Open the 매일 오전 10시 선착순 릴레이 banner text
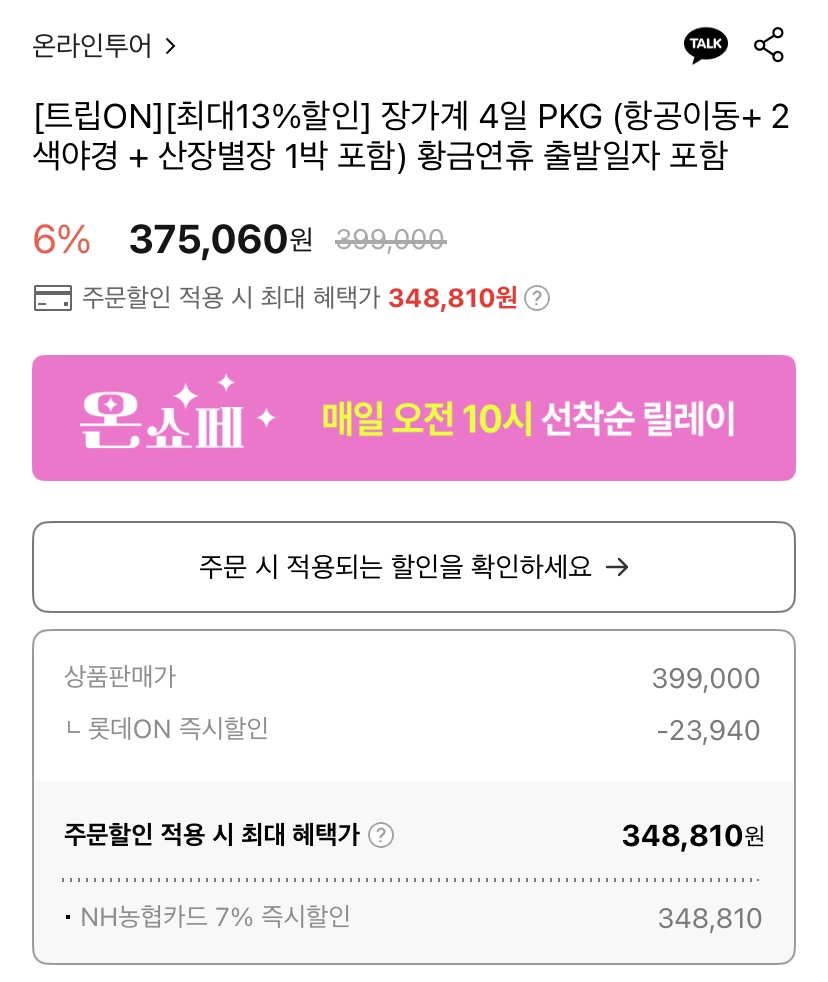The height and width of the screenshot is (982, 828). point(528,419)
